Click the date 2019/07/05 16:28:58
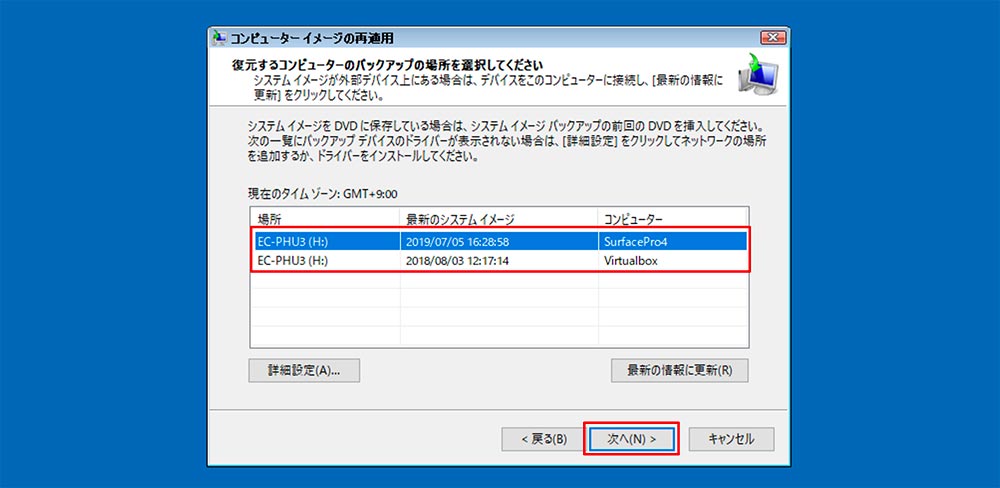 point(457,242)
